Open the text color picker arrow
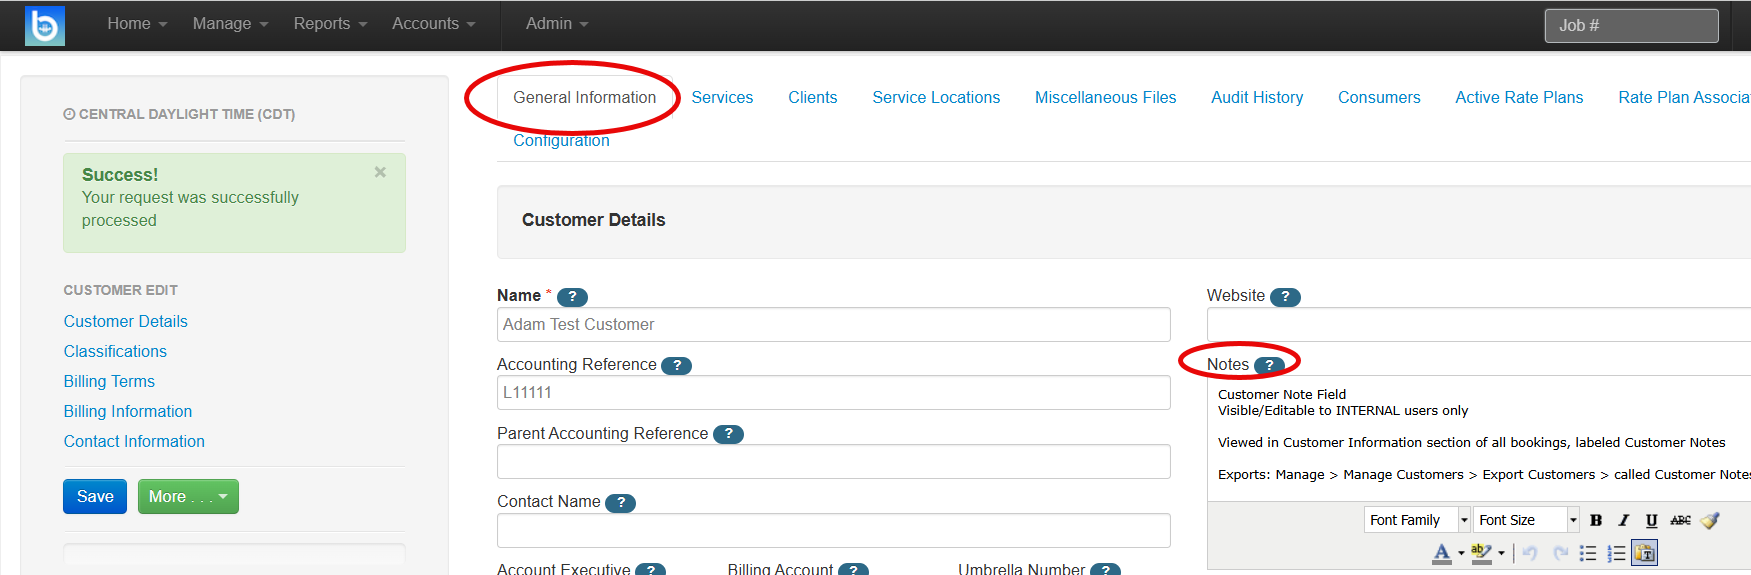This screenshot has height=575, width=1751. pyautogui.click(x=1461, y=553)
